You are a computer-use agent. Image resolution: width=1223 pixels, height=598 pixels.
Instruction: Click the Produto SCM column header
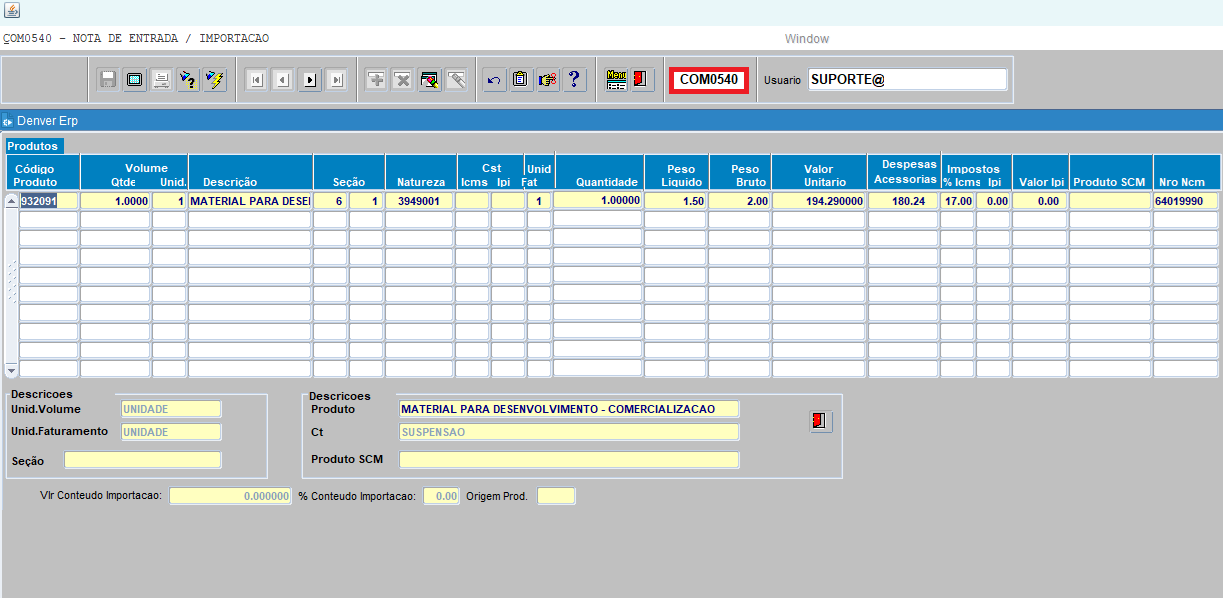coord(1110,182)
